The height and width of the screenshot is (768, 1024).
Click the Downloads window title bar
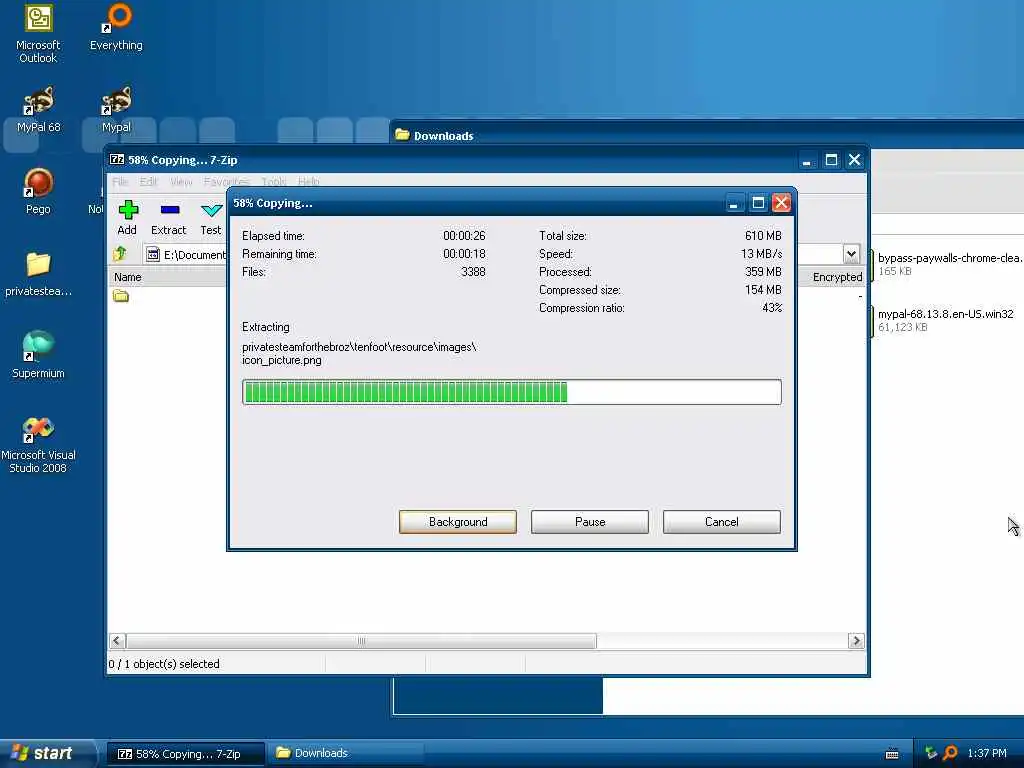coord(707,135)
